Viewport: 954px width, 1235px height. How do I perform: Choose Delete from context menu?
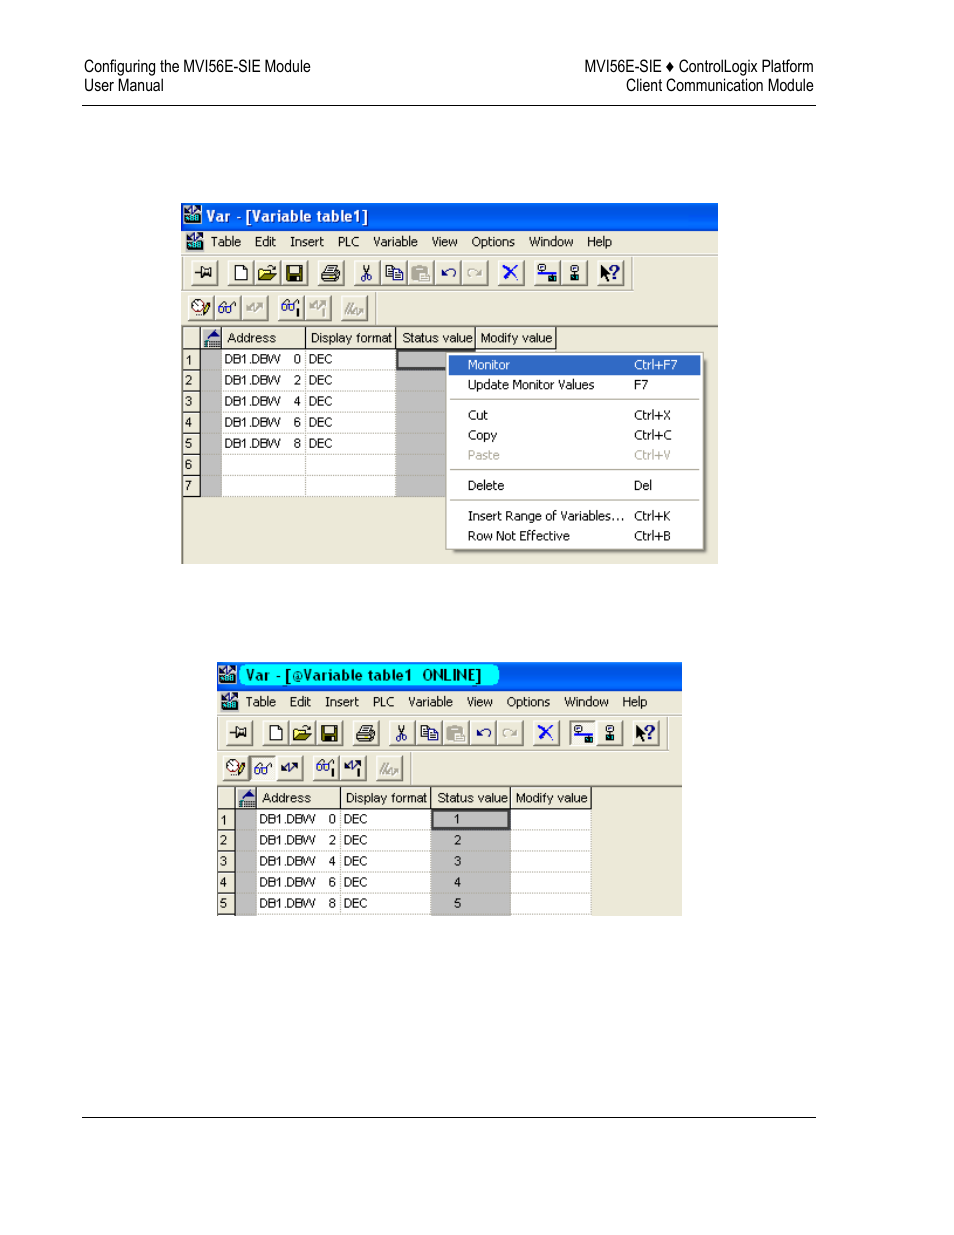coord(574,486)
